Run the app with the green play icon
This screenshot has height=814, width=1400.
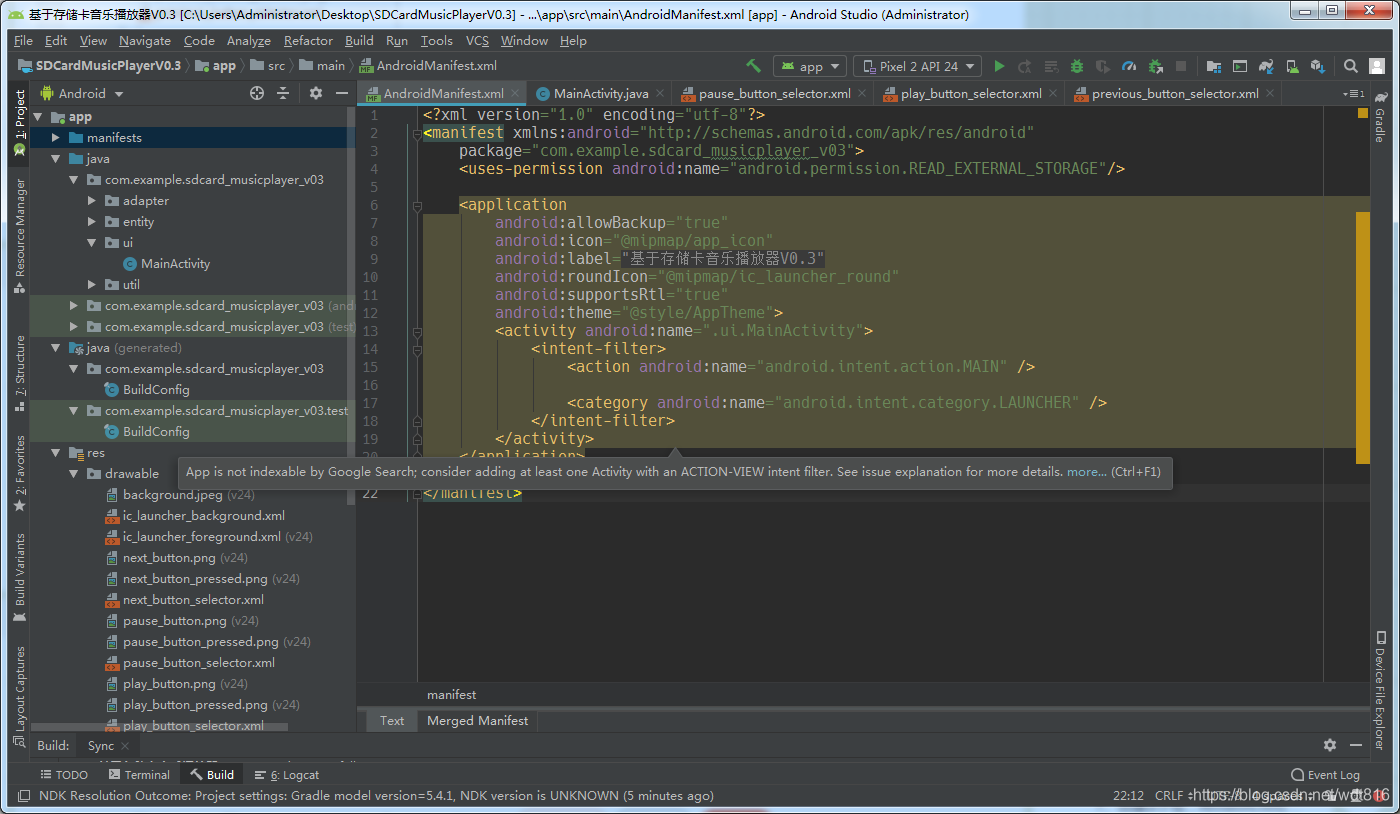click(999, 66)
